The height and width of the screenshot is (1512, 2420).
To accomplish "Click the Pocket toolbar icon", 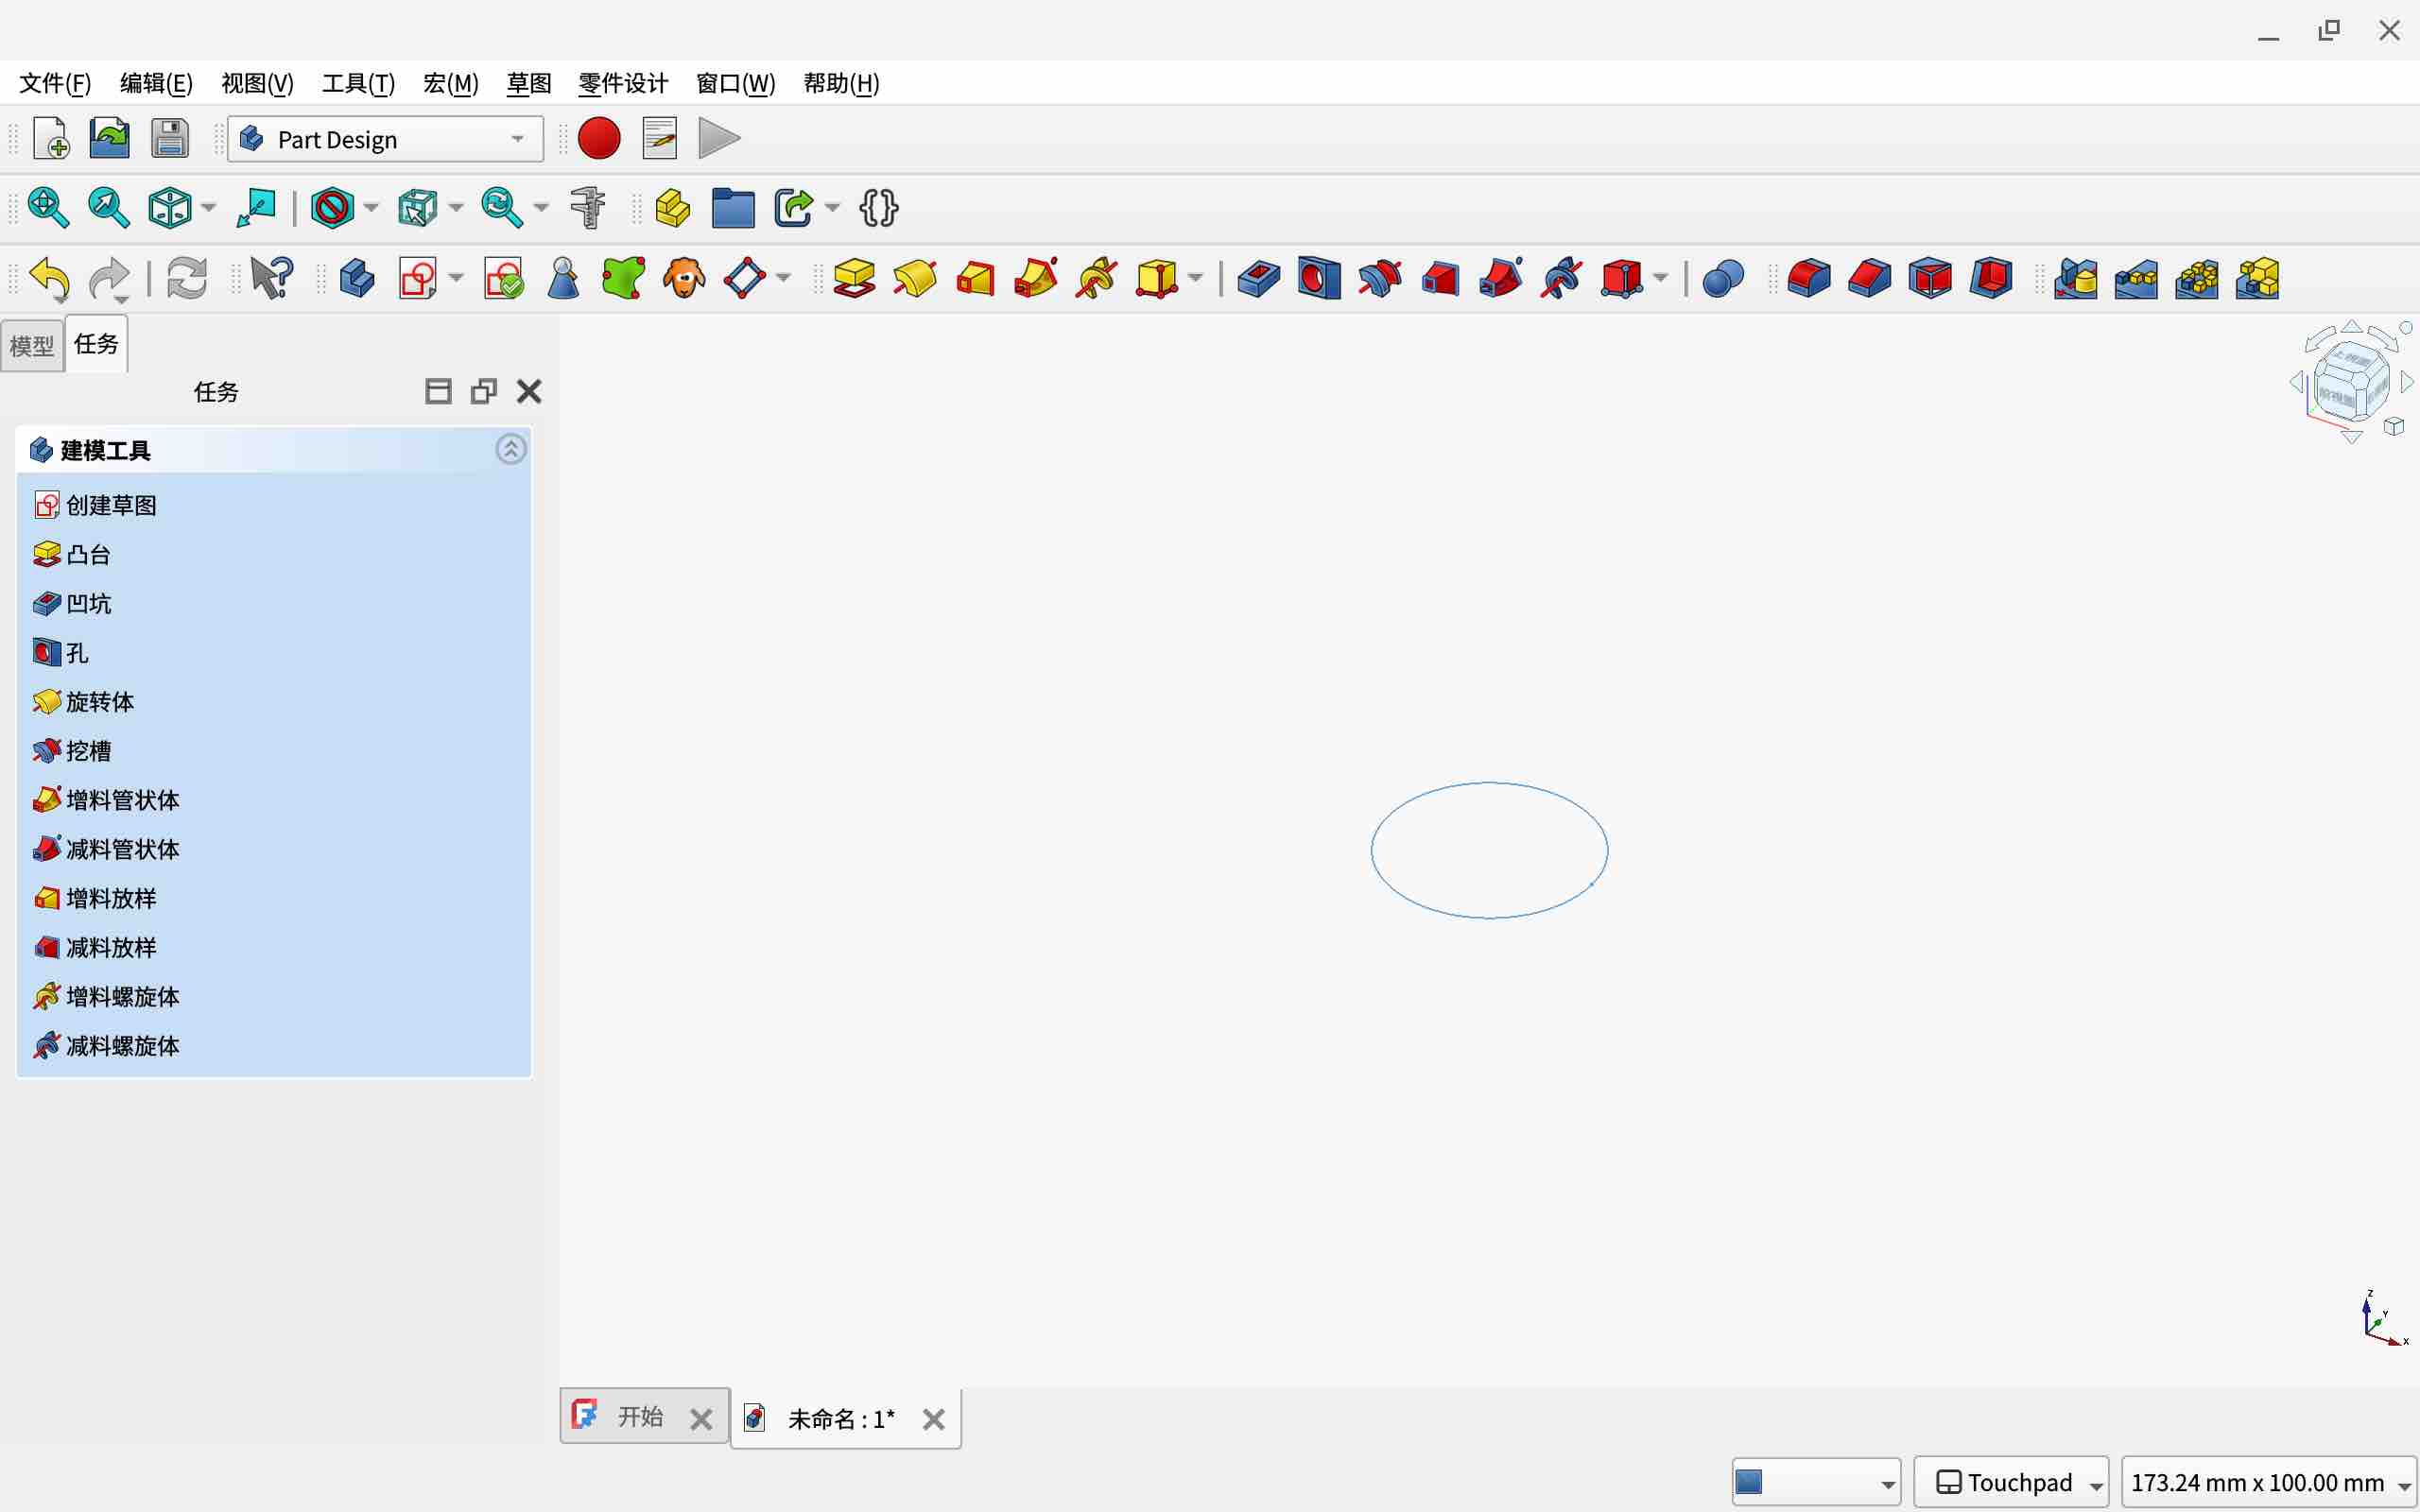I will [1258, 278].
